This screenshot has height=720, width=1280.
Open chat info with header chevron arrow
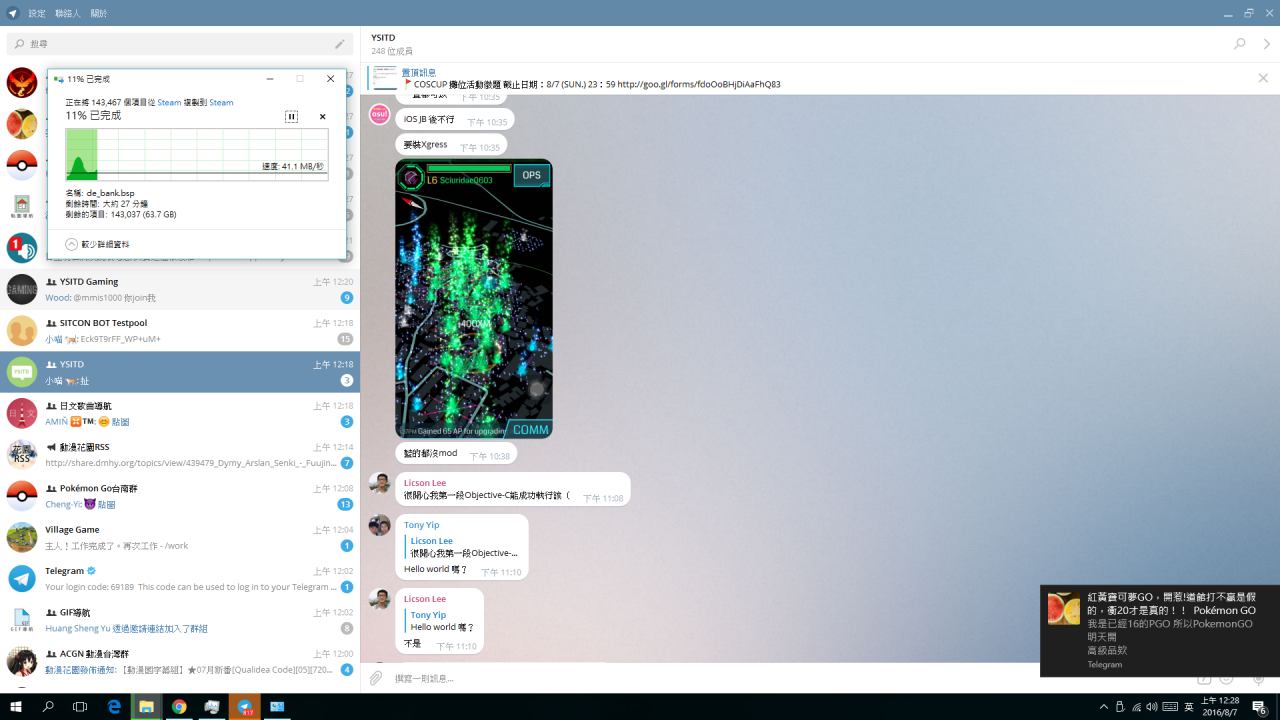coord(1267,44)
